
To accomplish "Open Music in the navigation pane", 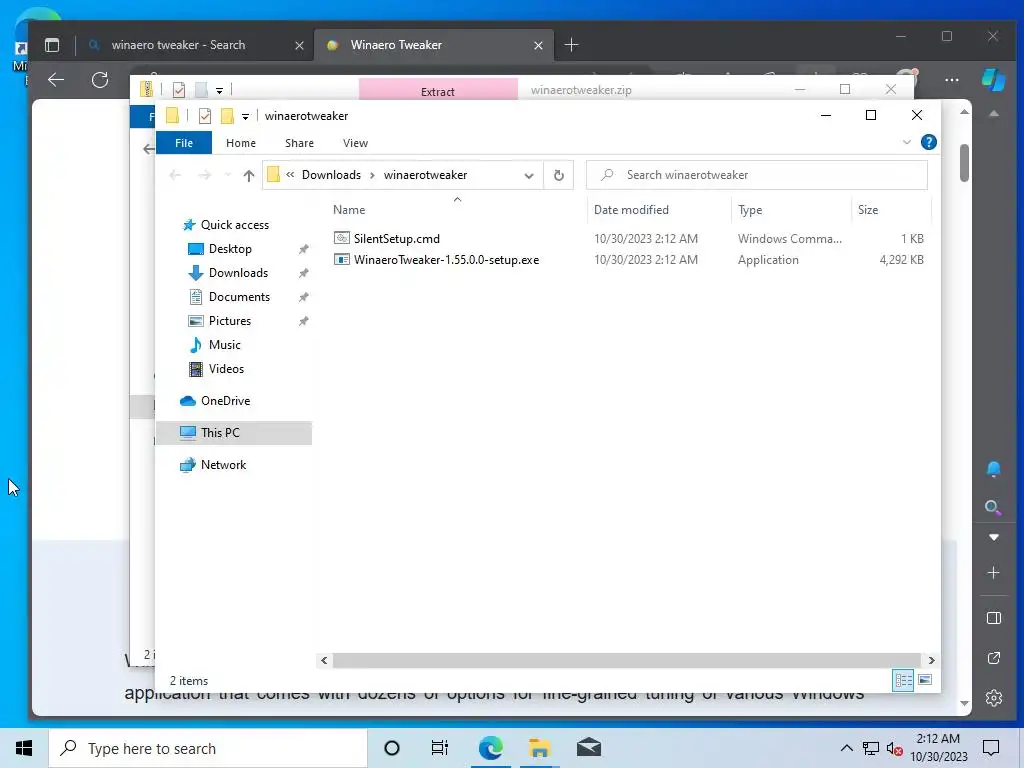I will pyautogui.click(x=224, y=345).
